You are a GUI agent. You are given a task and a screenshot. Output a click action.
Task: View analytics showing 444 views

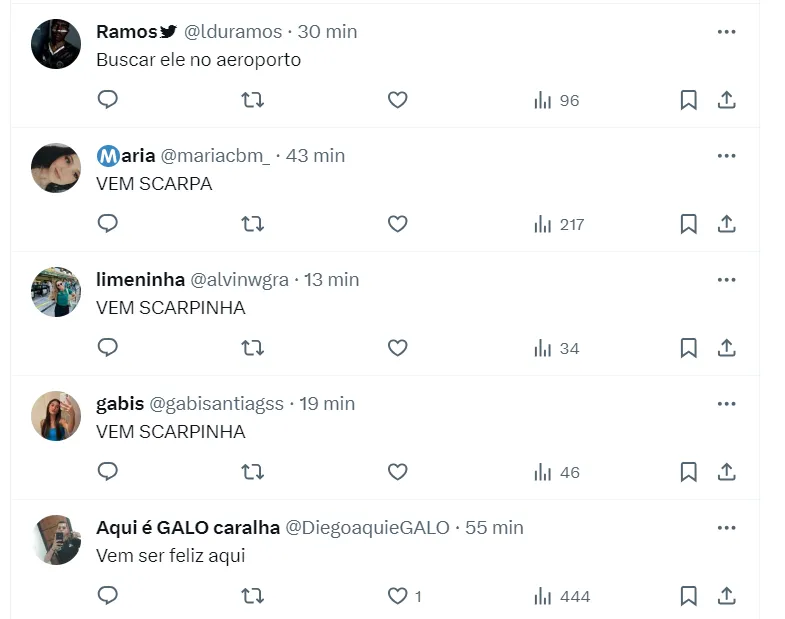(561, 596)
